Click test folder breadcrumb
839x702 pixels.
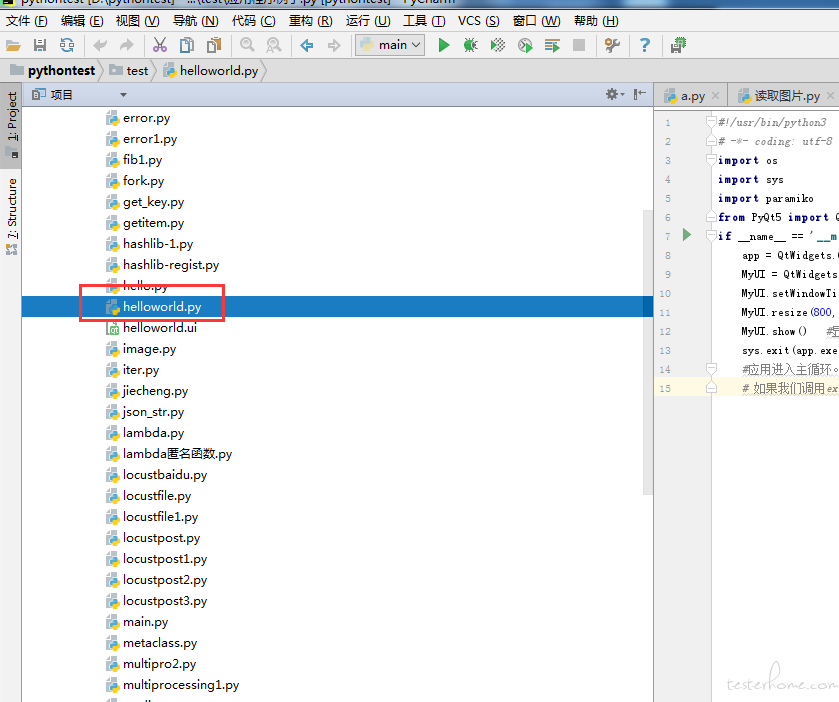[129, 71]
